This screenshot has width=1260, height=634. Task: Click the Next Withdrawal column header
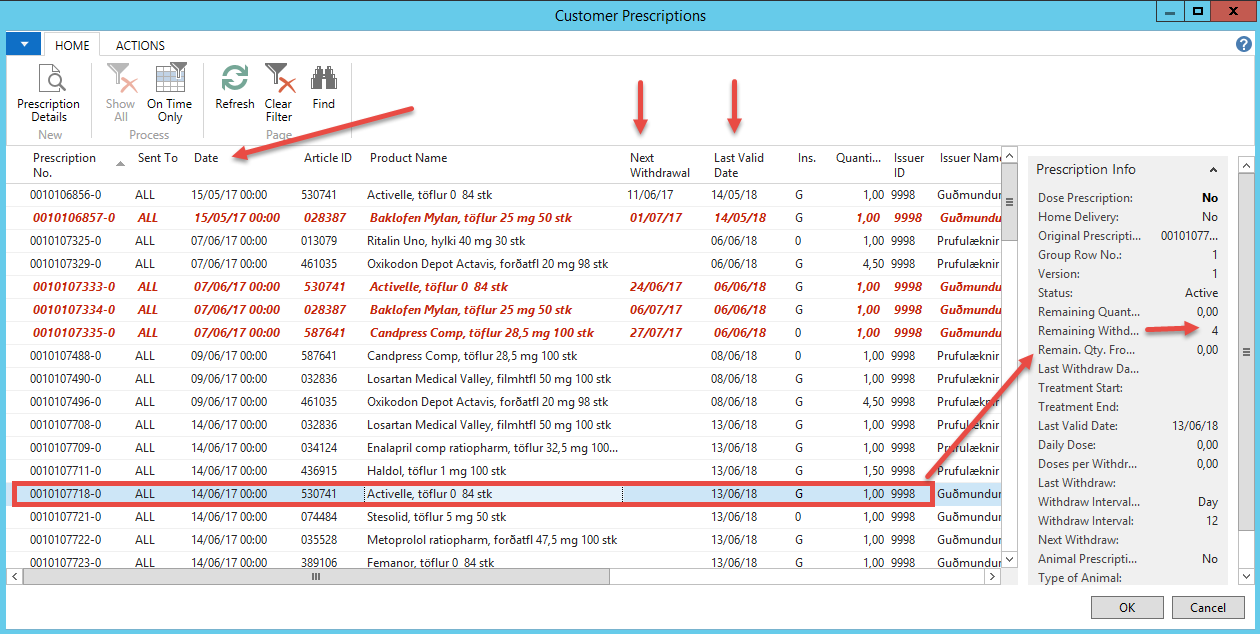659,164
